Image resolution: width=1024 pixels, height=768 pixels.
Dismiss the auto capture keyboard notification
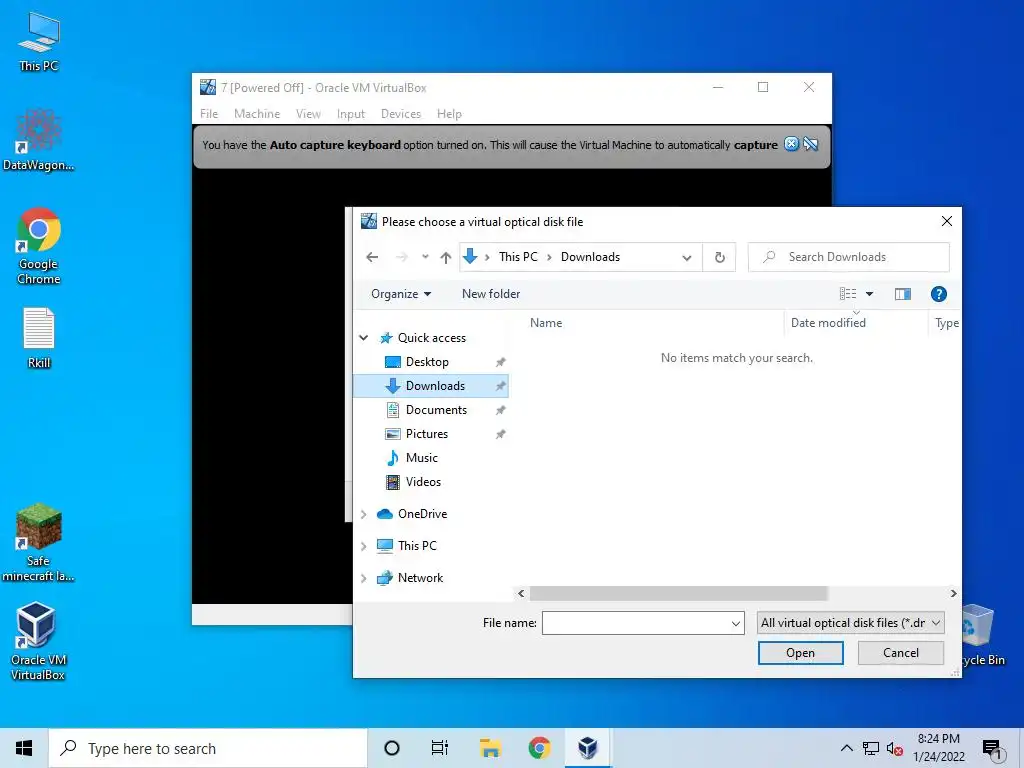click(791, 144)
